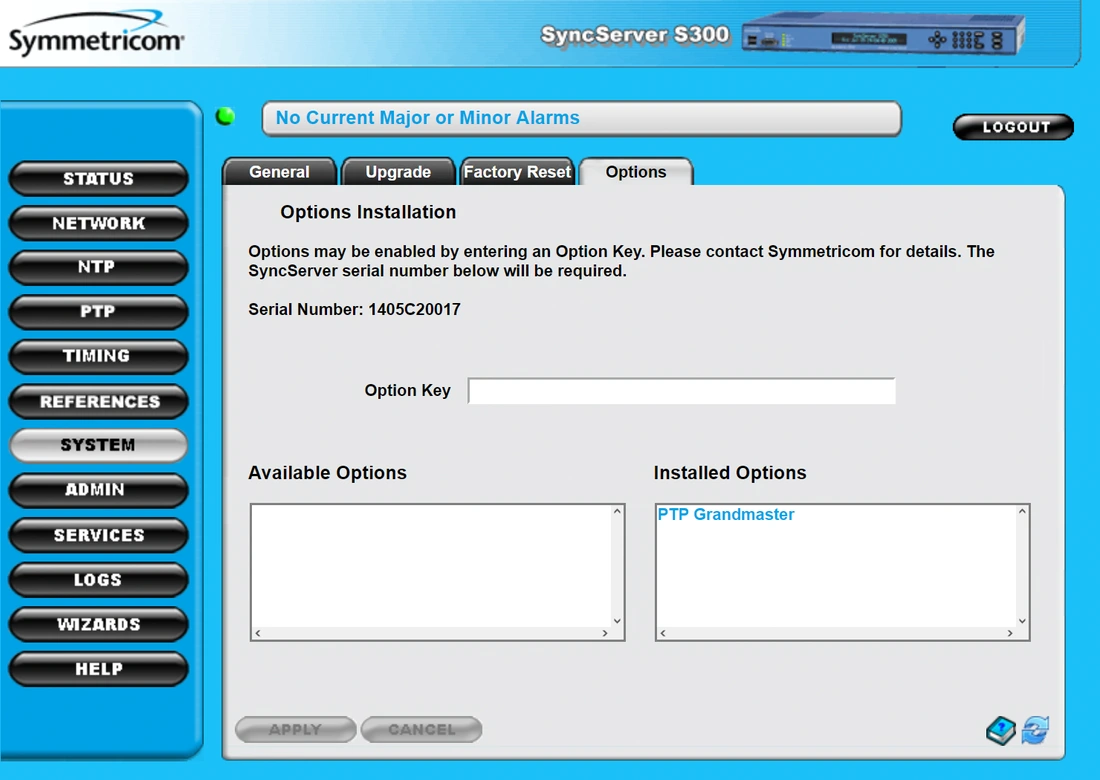The image size is (1100, 780).
Task: Navigate to the References menu
Action: tap(98, 402)
